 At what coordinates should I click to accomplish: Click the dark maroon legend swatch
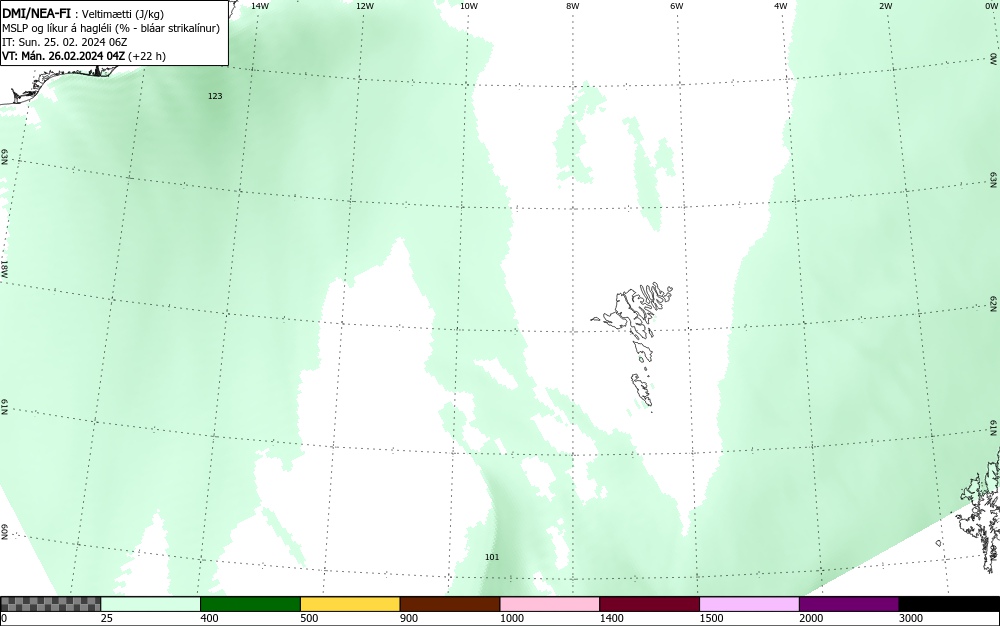(649, 604)
